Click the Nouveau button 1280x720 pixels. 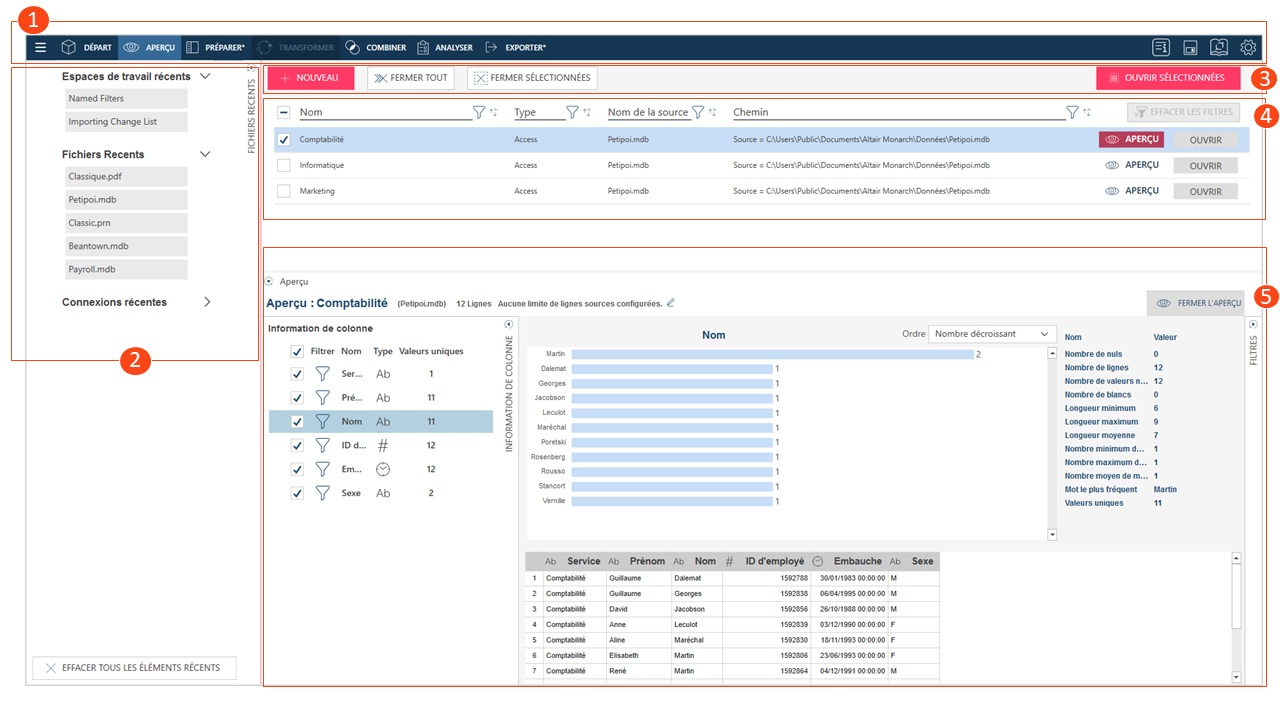pos(310,78)
